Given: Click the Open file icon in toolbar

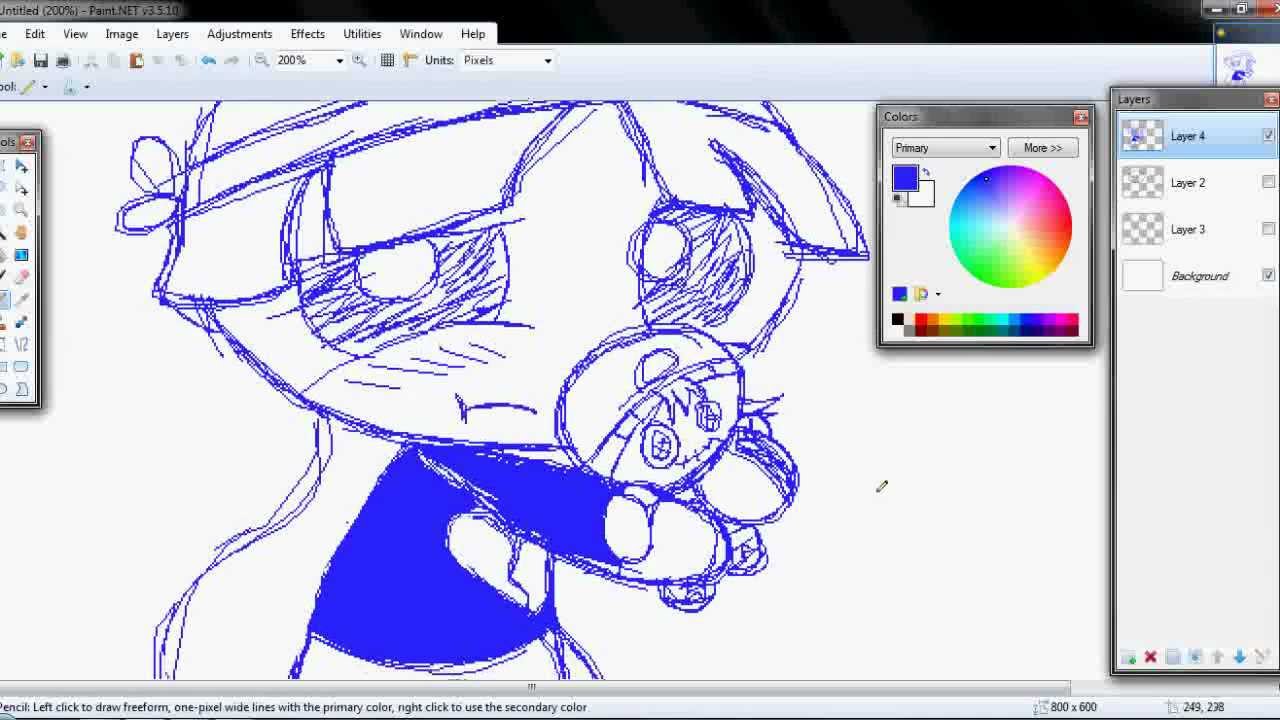Looking at the screenshot, I should click(18, 60).
